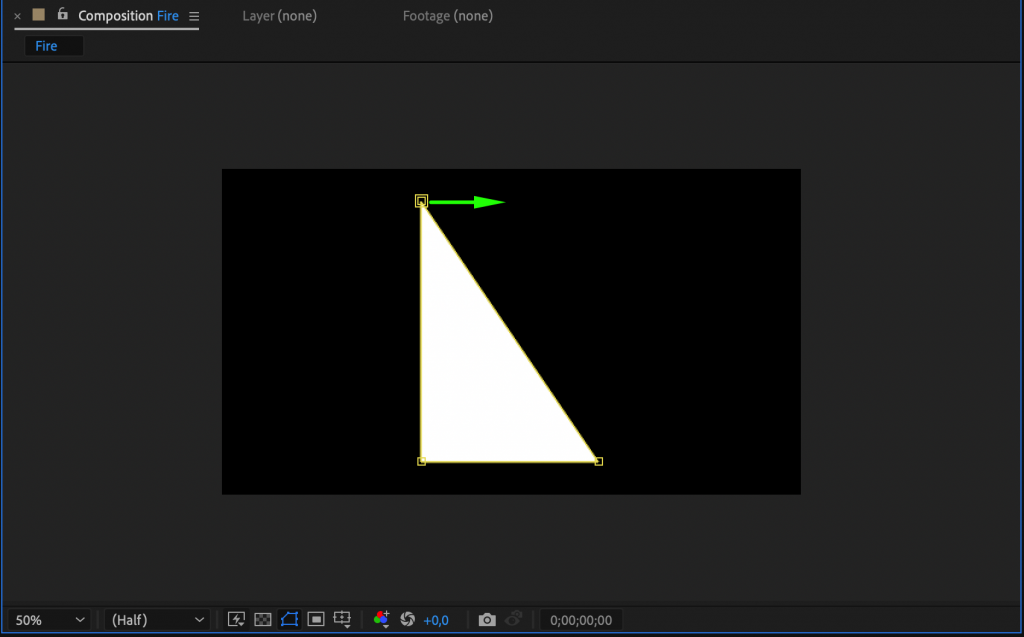Take a snapshot with the camera icon

click(487, 619)
